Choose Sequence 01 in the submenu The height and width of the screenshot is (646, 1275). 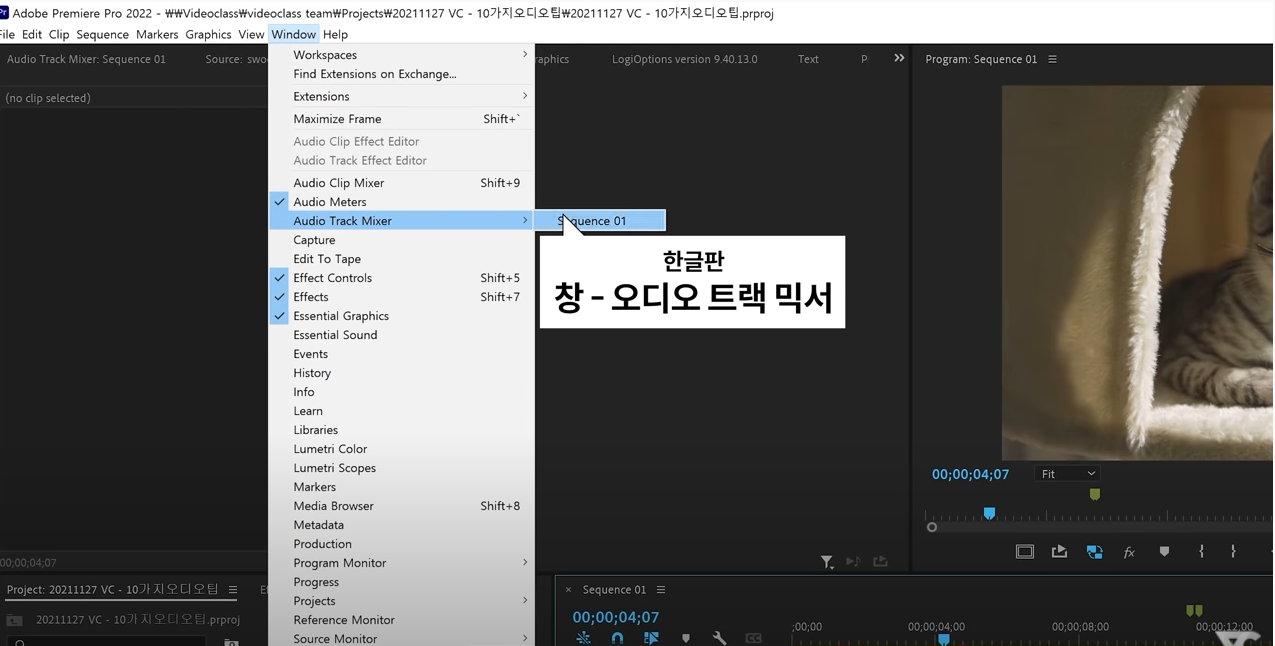600,221
